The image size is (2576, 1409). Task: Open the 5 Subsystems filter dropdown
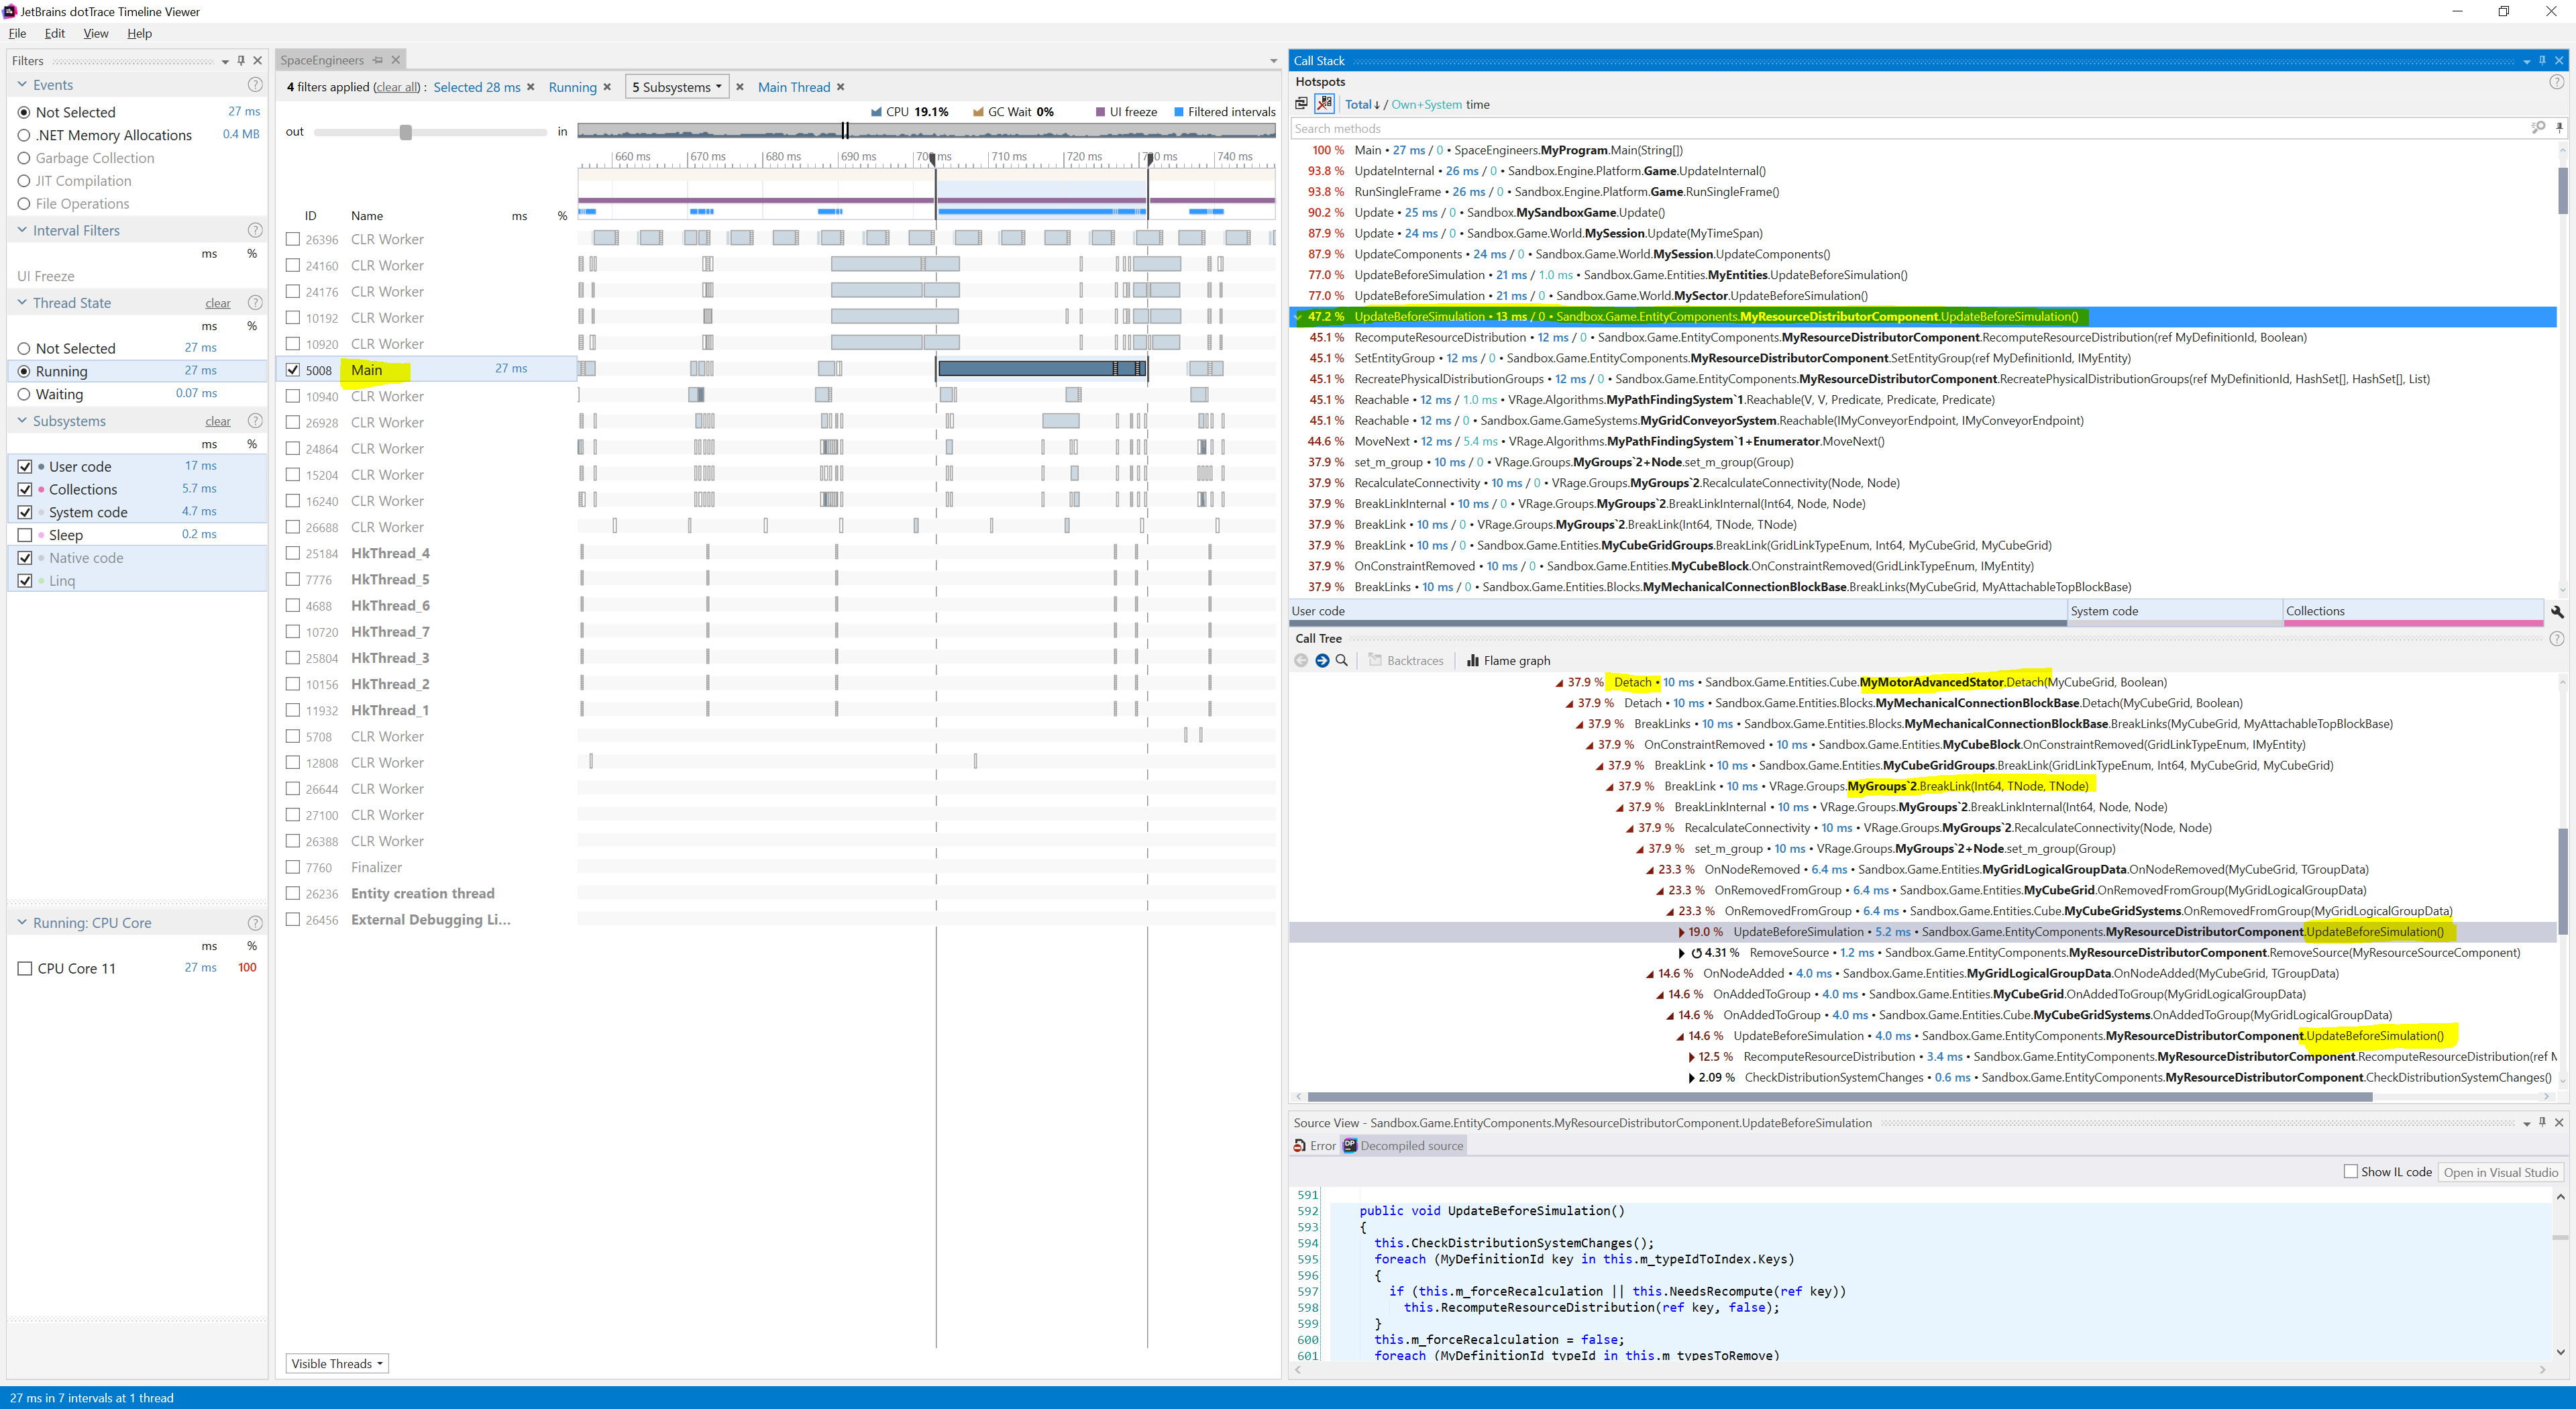point(677,87)
